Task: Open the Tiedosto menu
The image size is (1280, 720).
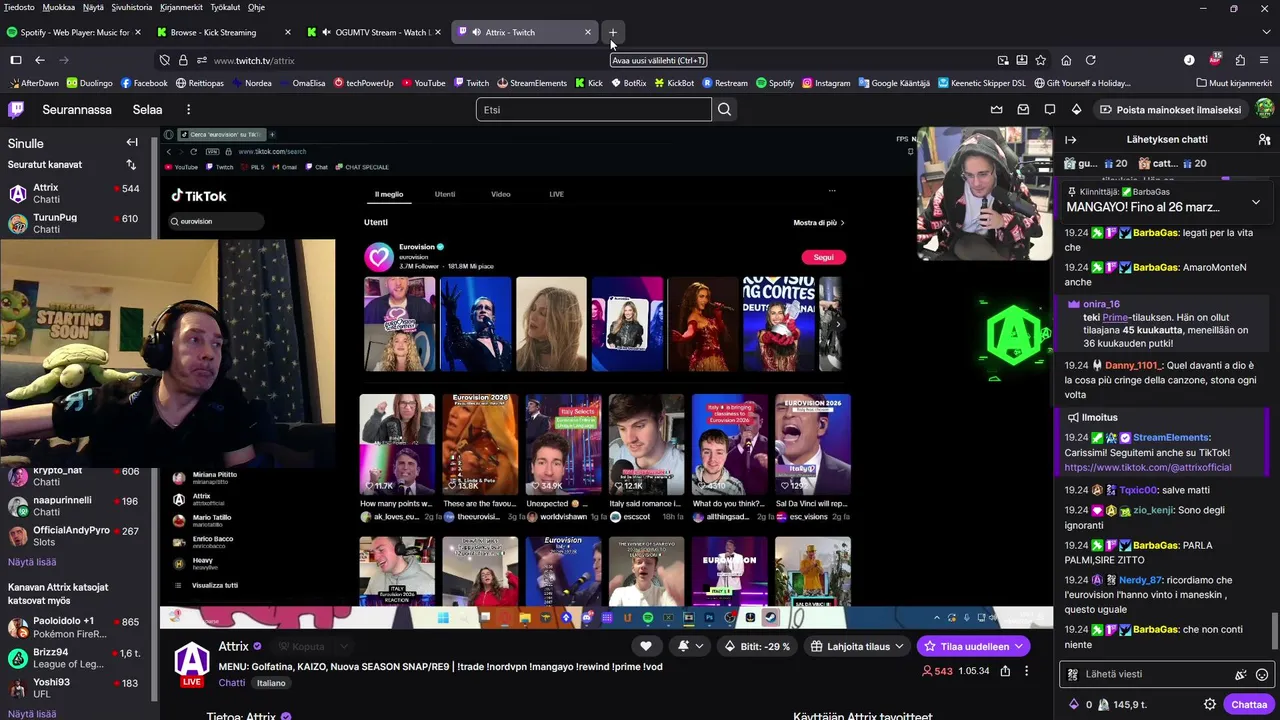Action: pos(19,7)
